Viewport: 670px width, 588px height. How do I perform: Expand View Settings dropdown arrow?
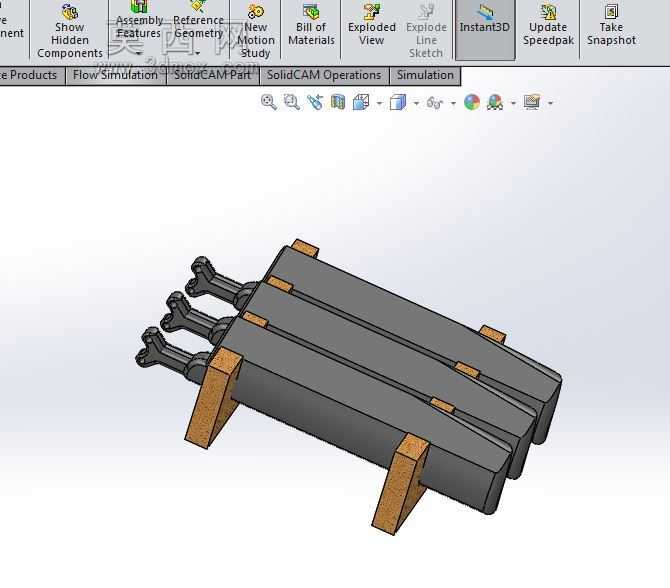coord(550,103)
